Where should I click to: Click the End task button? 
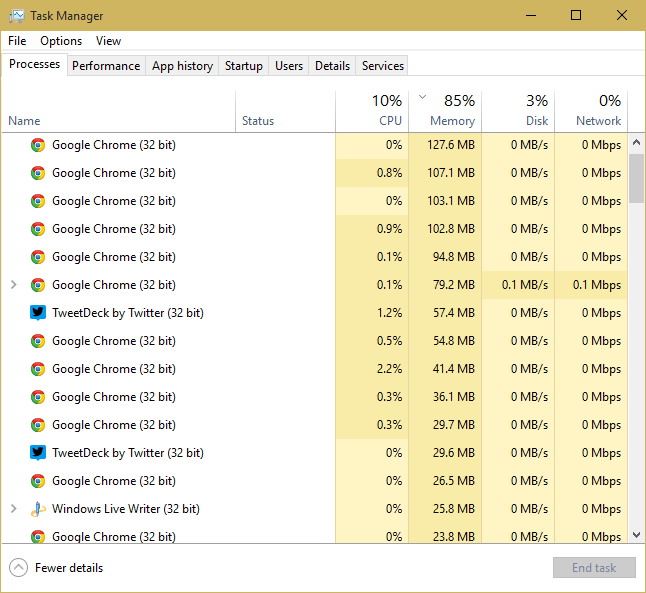pos(594,568)
